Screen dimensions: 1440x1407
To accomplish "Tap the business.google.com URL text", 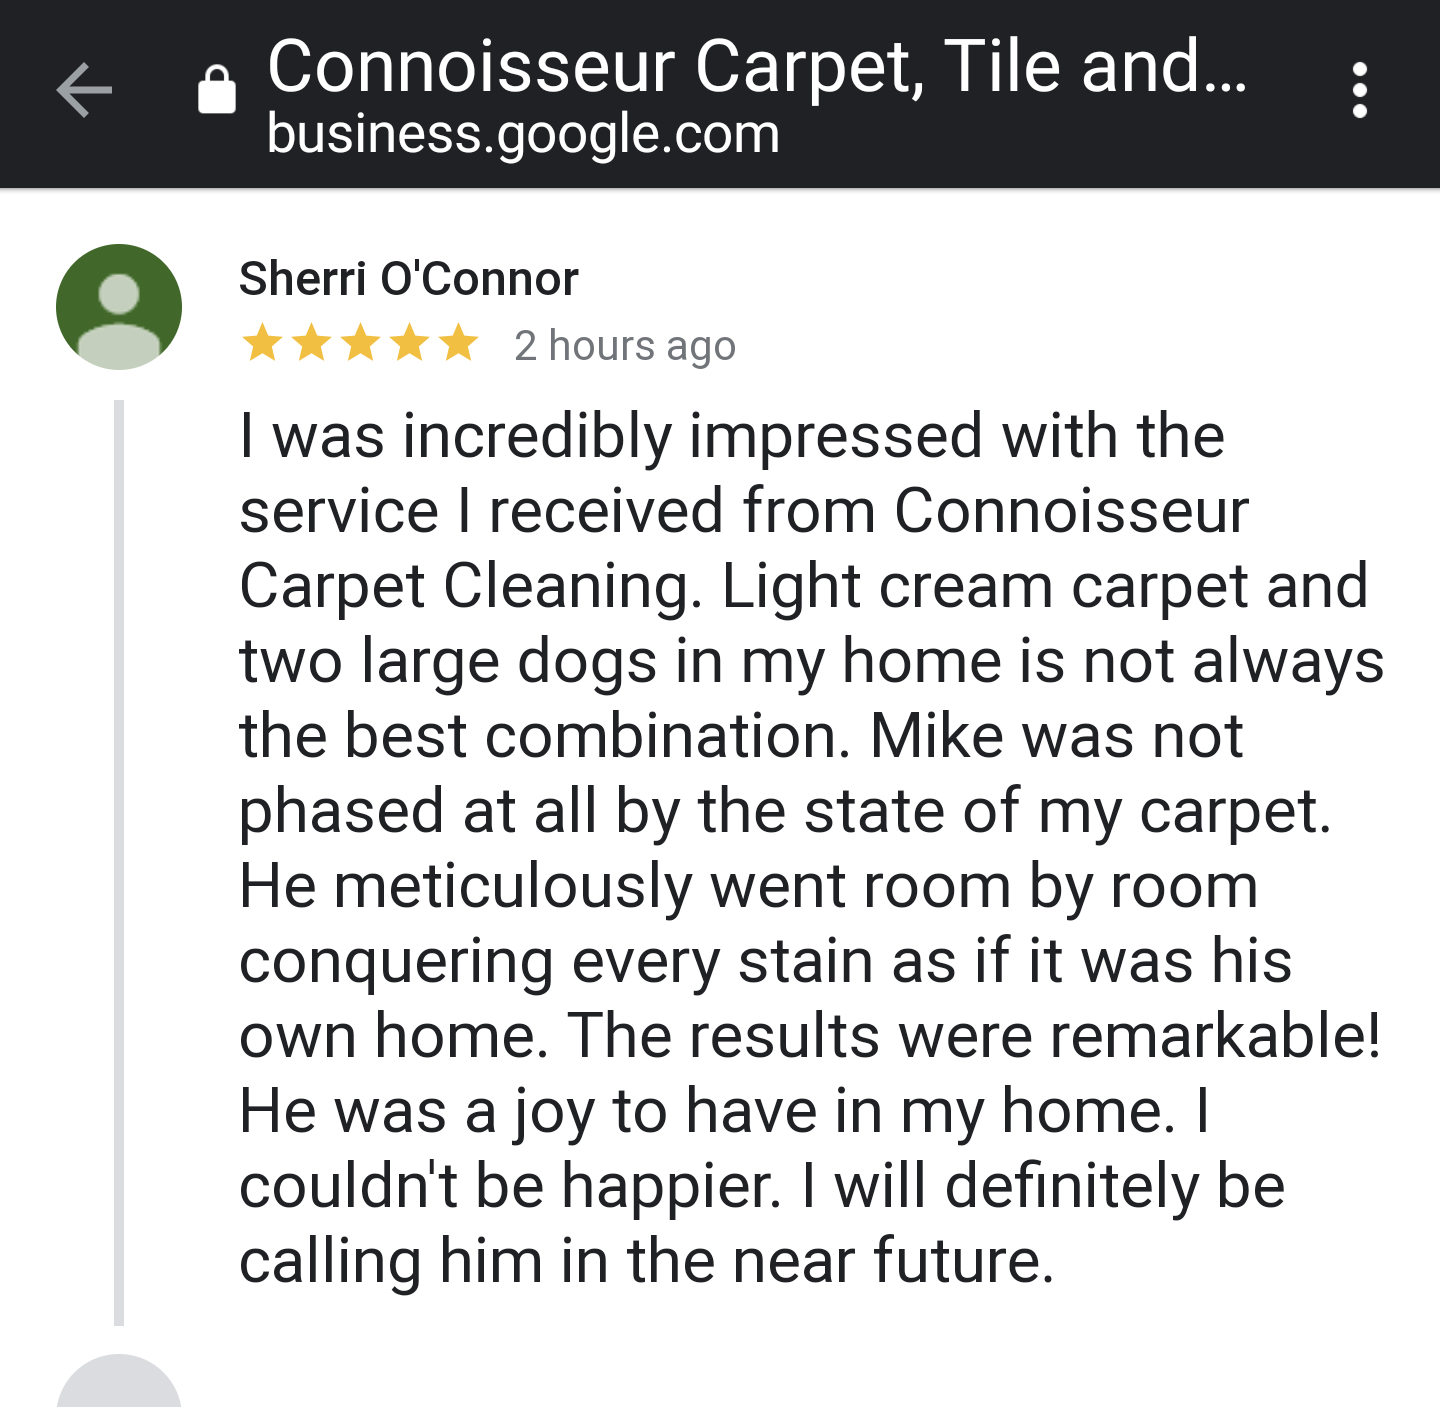I will [x=523, y=134].
